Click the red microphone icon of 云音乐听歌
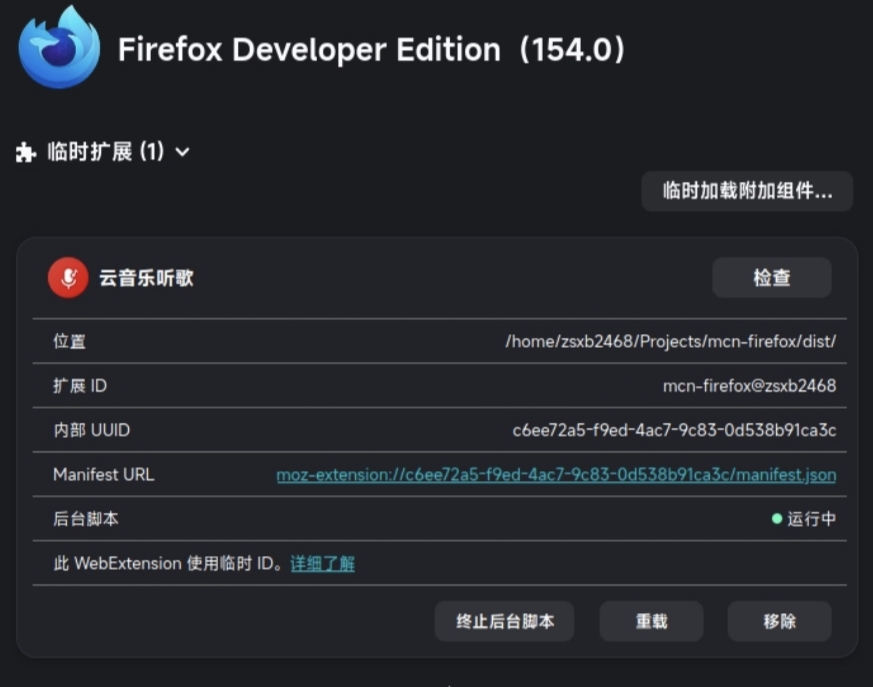This screenshot has width=873, height=687. (68, 277)
